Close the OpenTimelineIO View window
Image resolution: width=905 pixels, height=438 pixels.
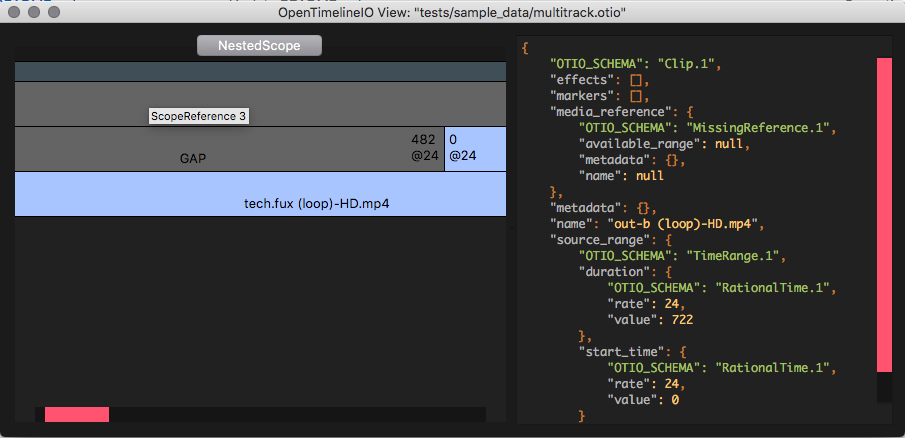point(16,12)
